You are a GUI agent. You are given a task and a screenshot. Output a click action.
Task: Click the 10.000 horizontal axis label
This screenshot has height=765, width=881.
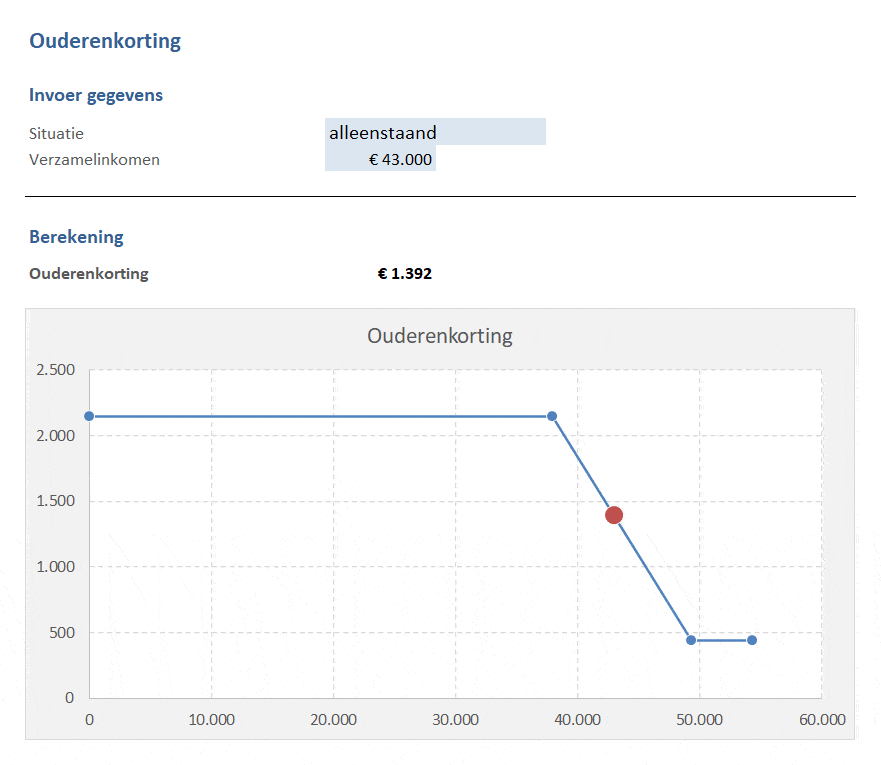pyautogui.click(x=211, y=719)
